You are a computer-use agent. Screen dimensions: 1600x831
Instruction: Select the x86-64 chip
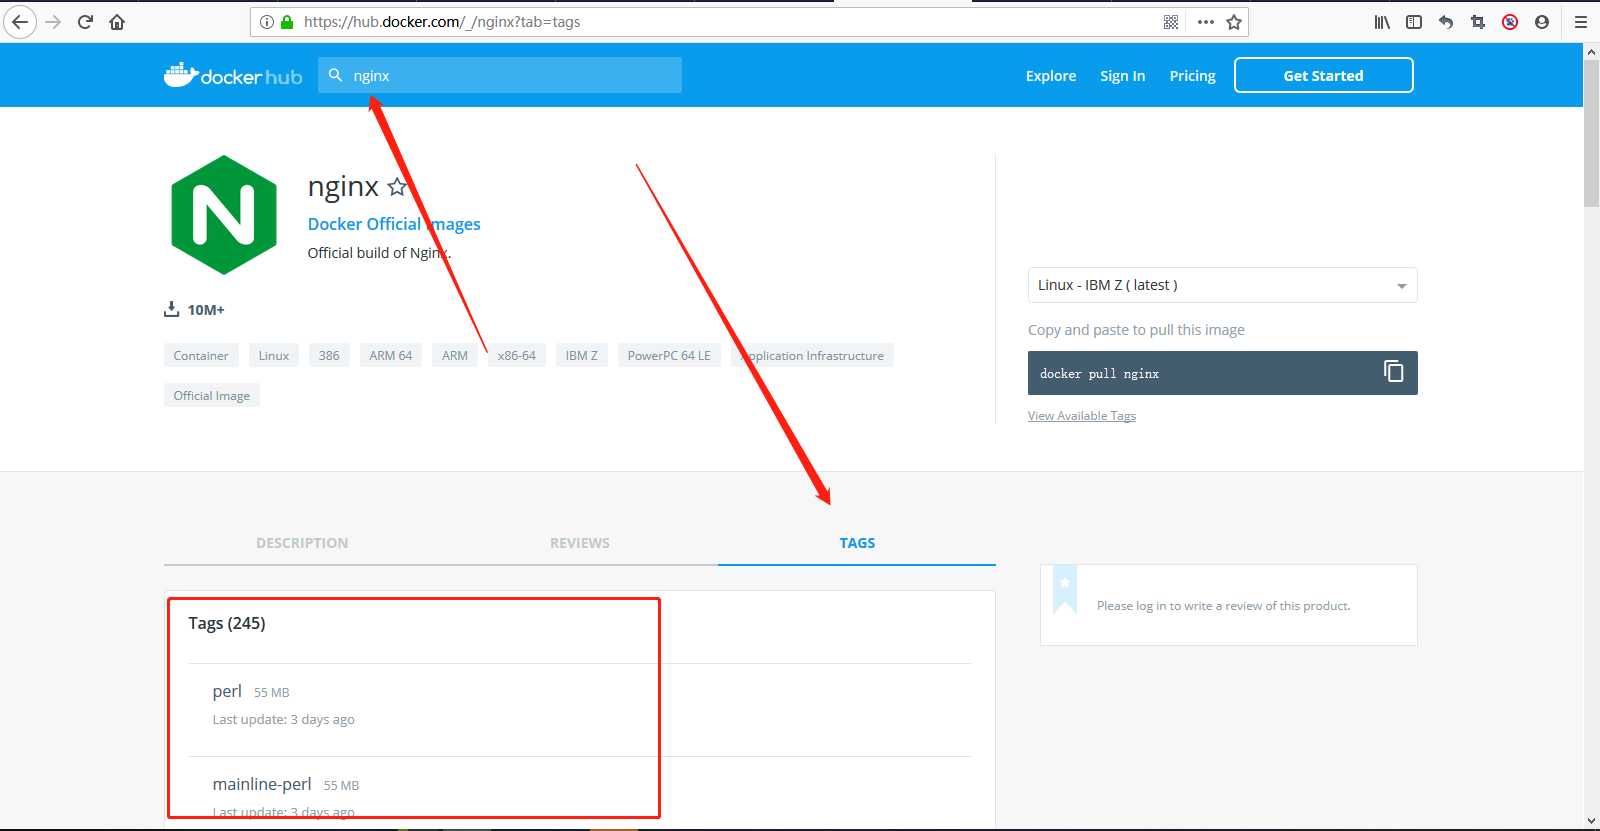[517, 355]
